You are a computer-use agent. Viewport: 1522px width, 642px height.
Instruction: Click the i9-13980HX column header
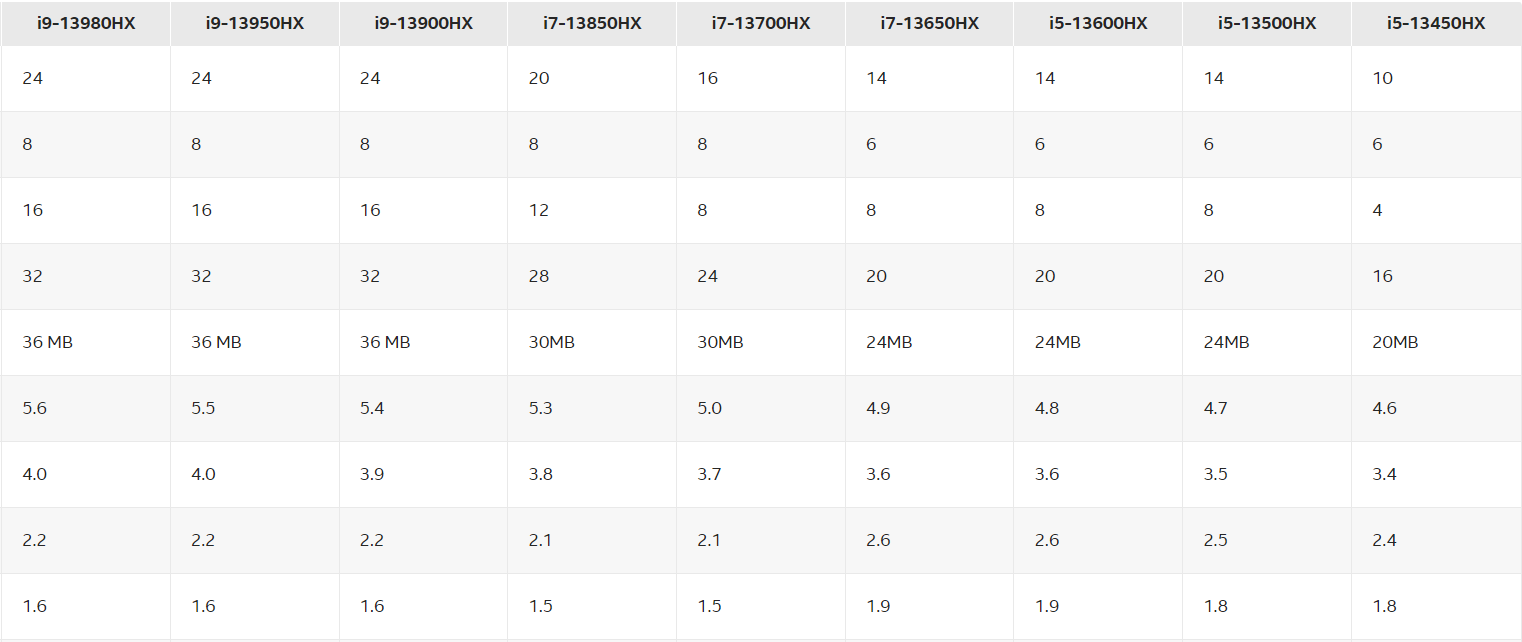click(85, 23)
